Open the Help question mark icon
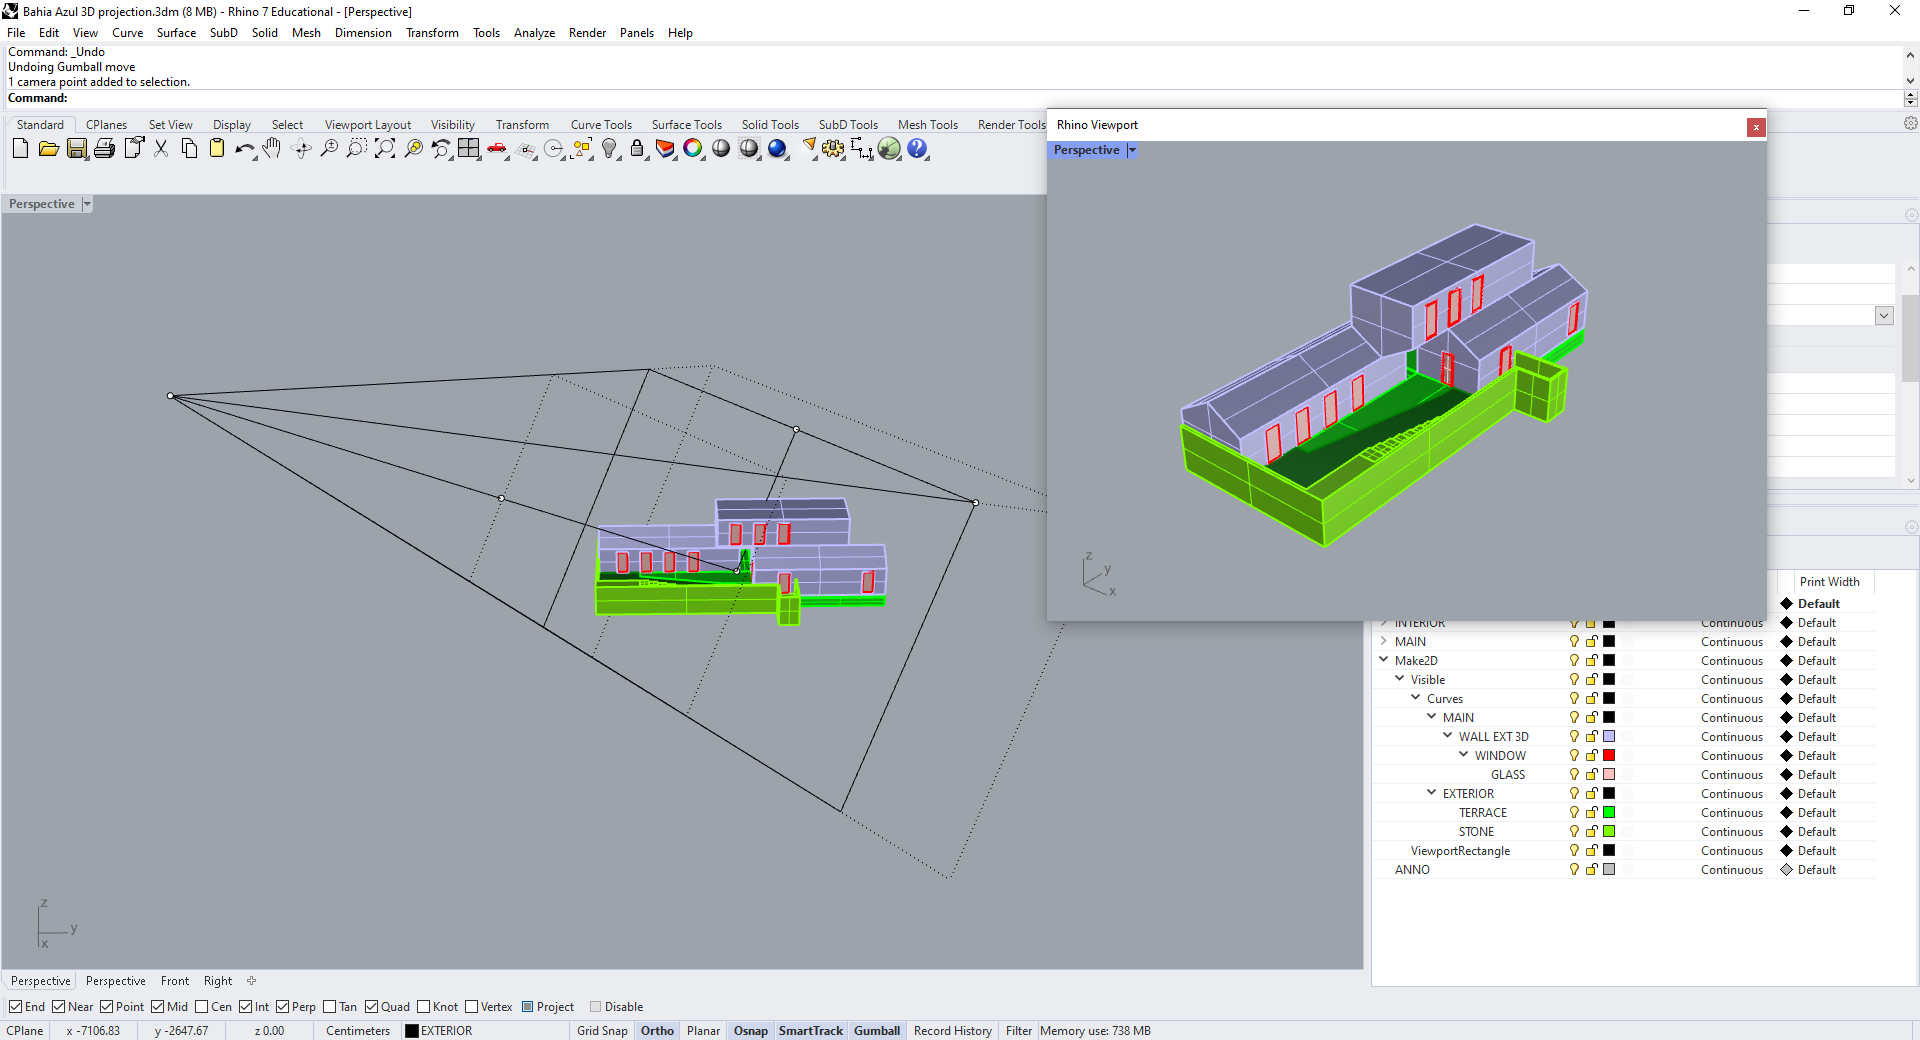This screenshot has width=1920, height=1040. [917, 149]
